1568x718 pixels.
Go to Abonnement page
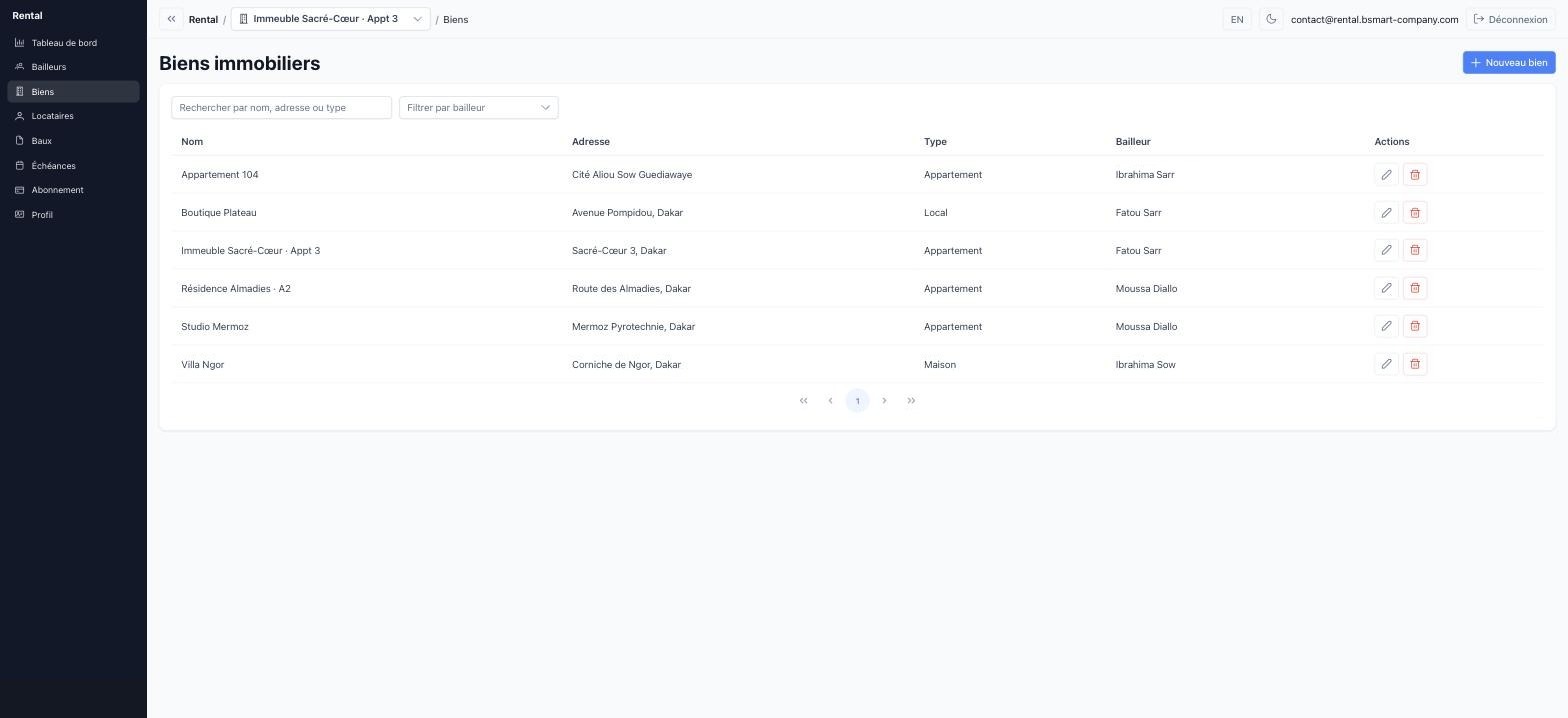tap(73, 190)
